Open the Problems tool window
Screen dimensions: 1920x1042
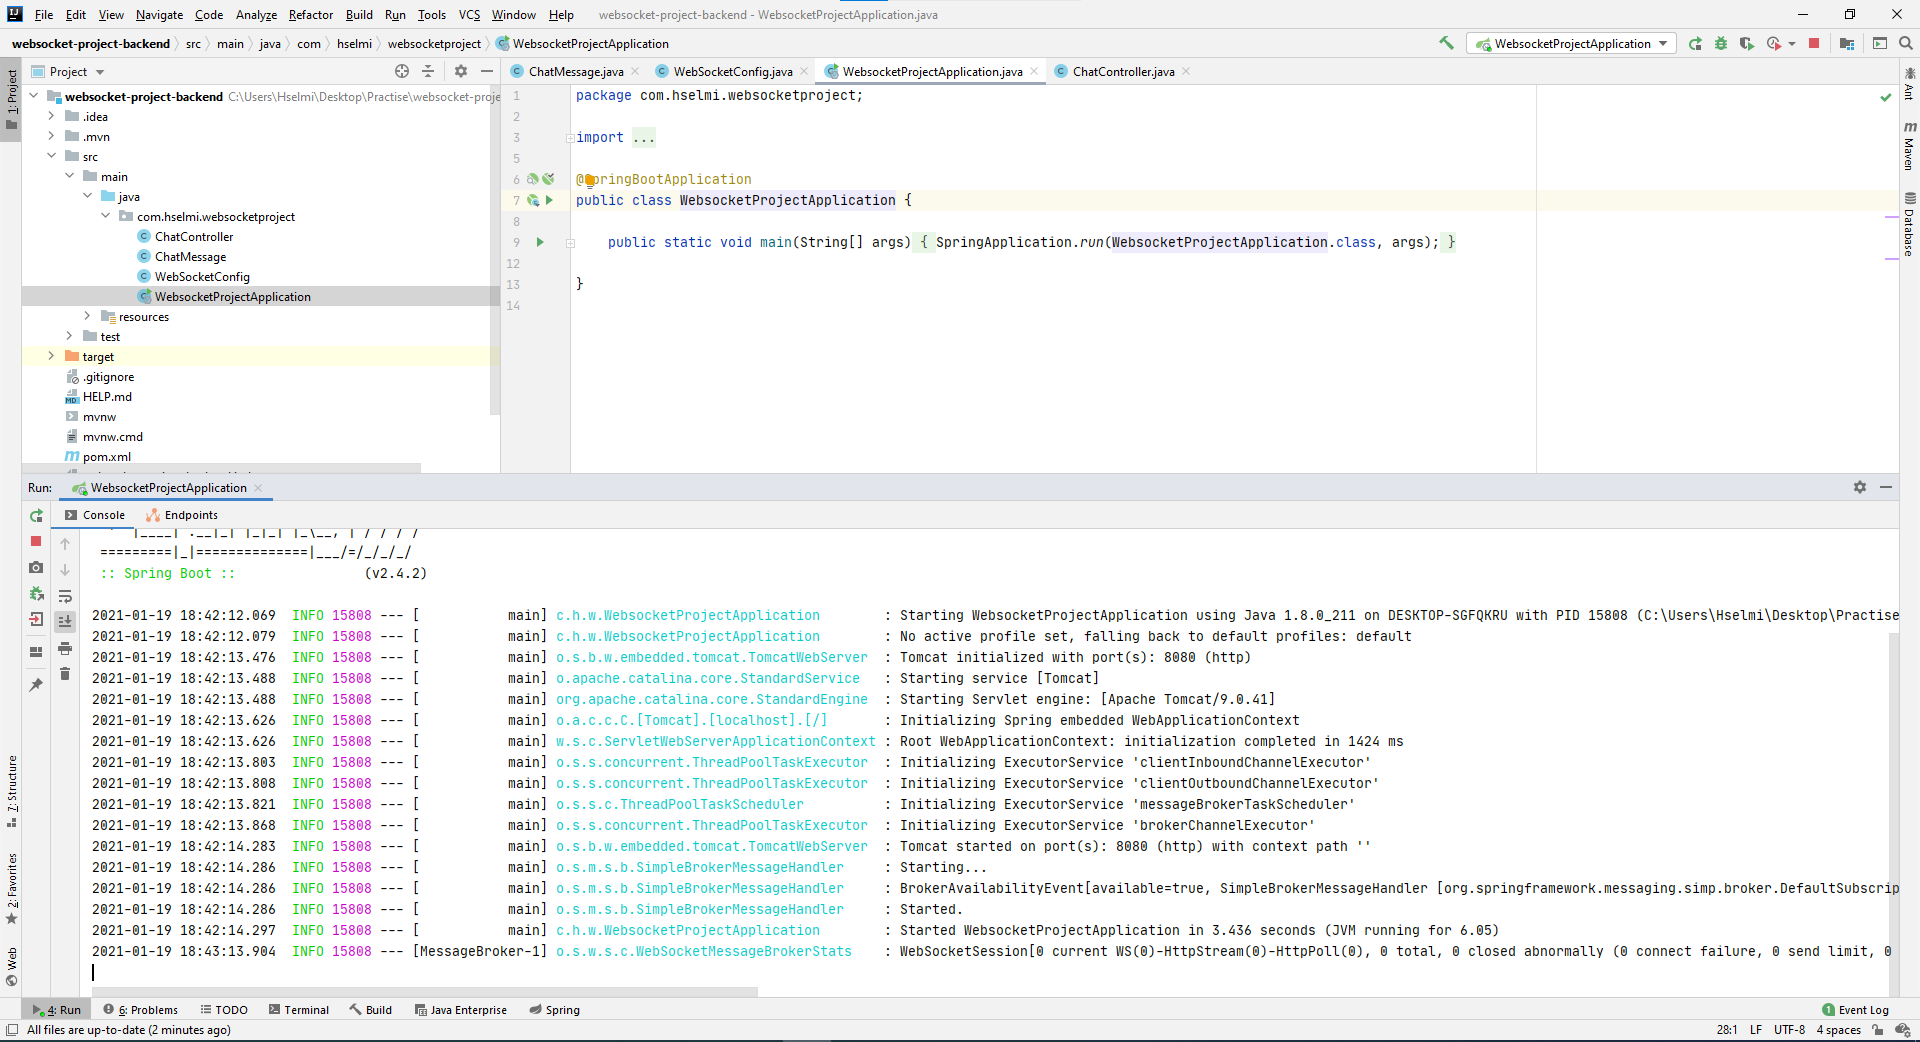point(141,1010)
